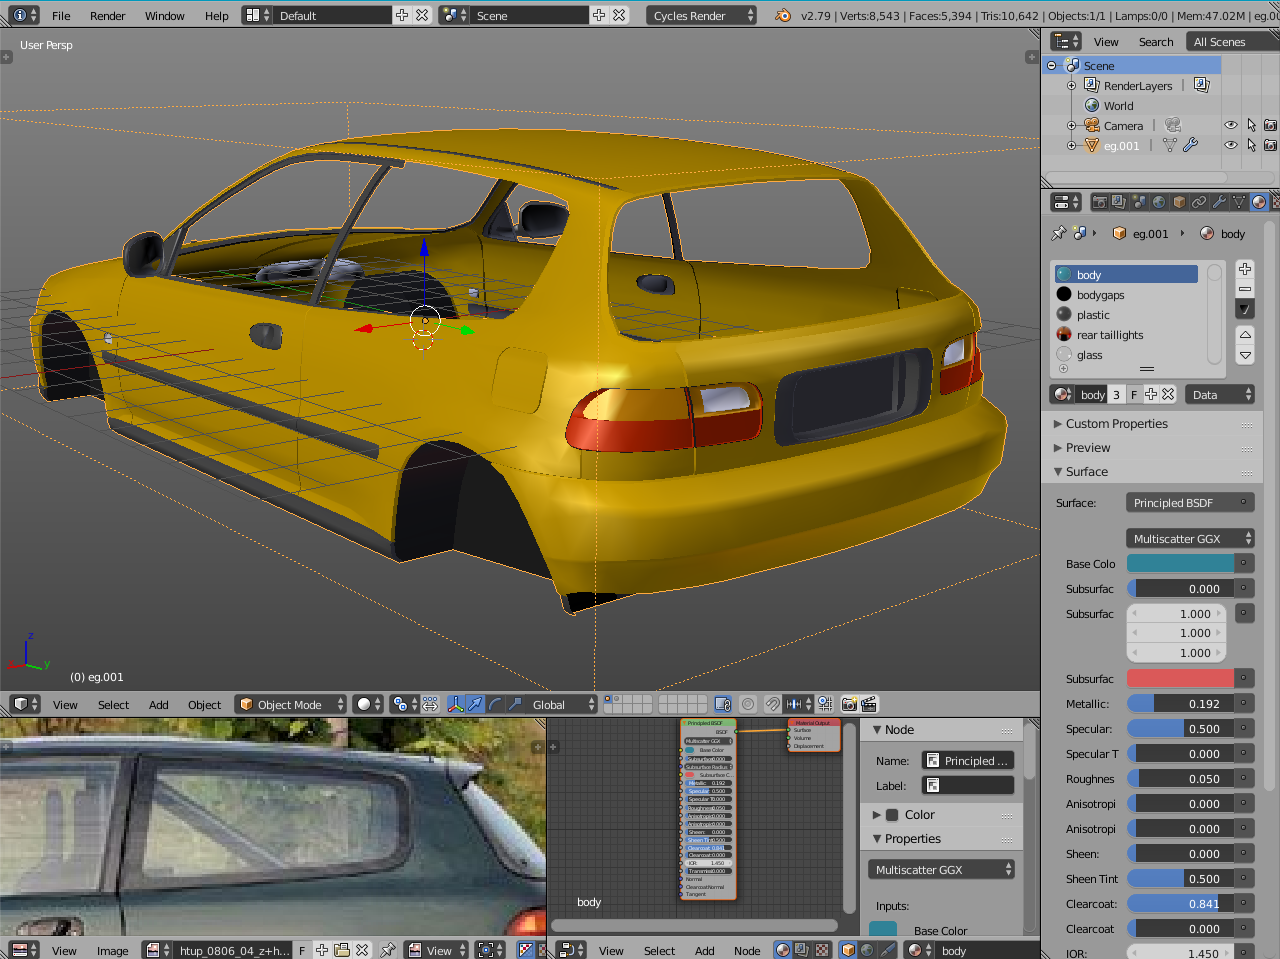Viewport: 1280px width, 959px height.
Task: Open the Window menu
Action: tap(164, 15)
